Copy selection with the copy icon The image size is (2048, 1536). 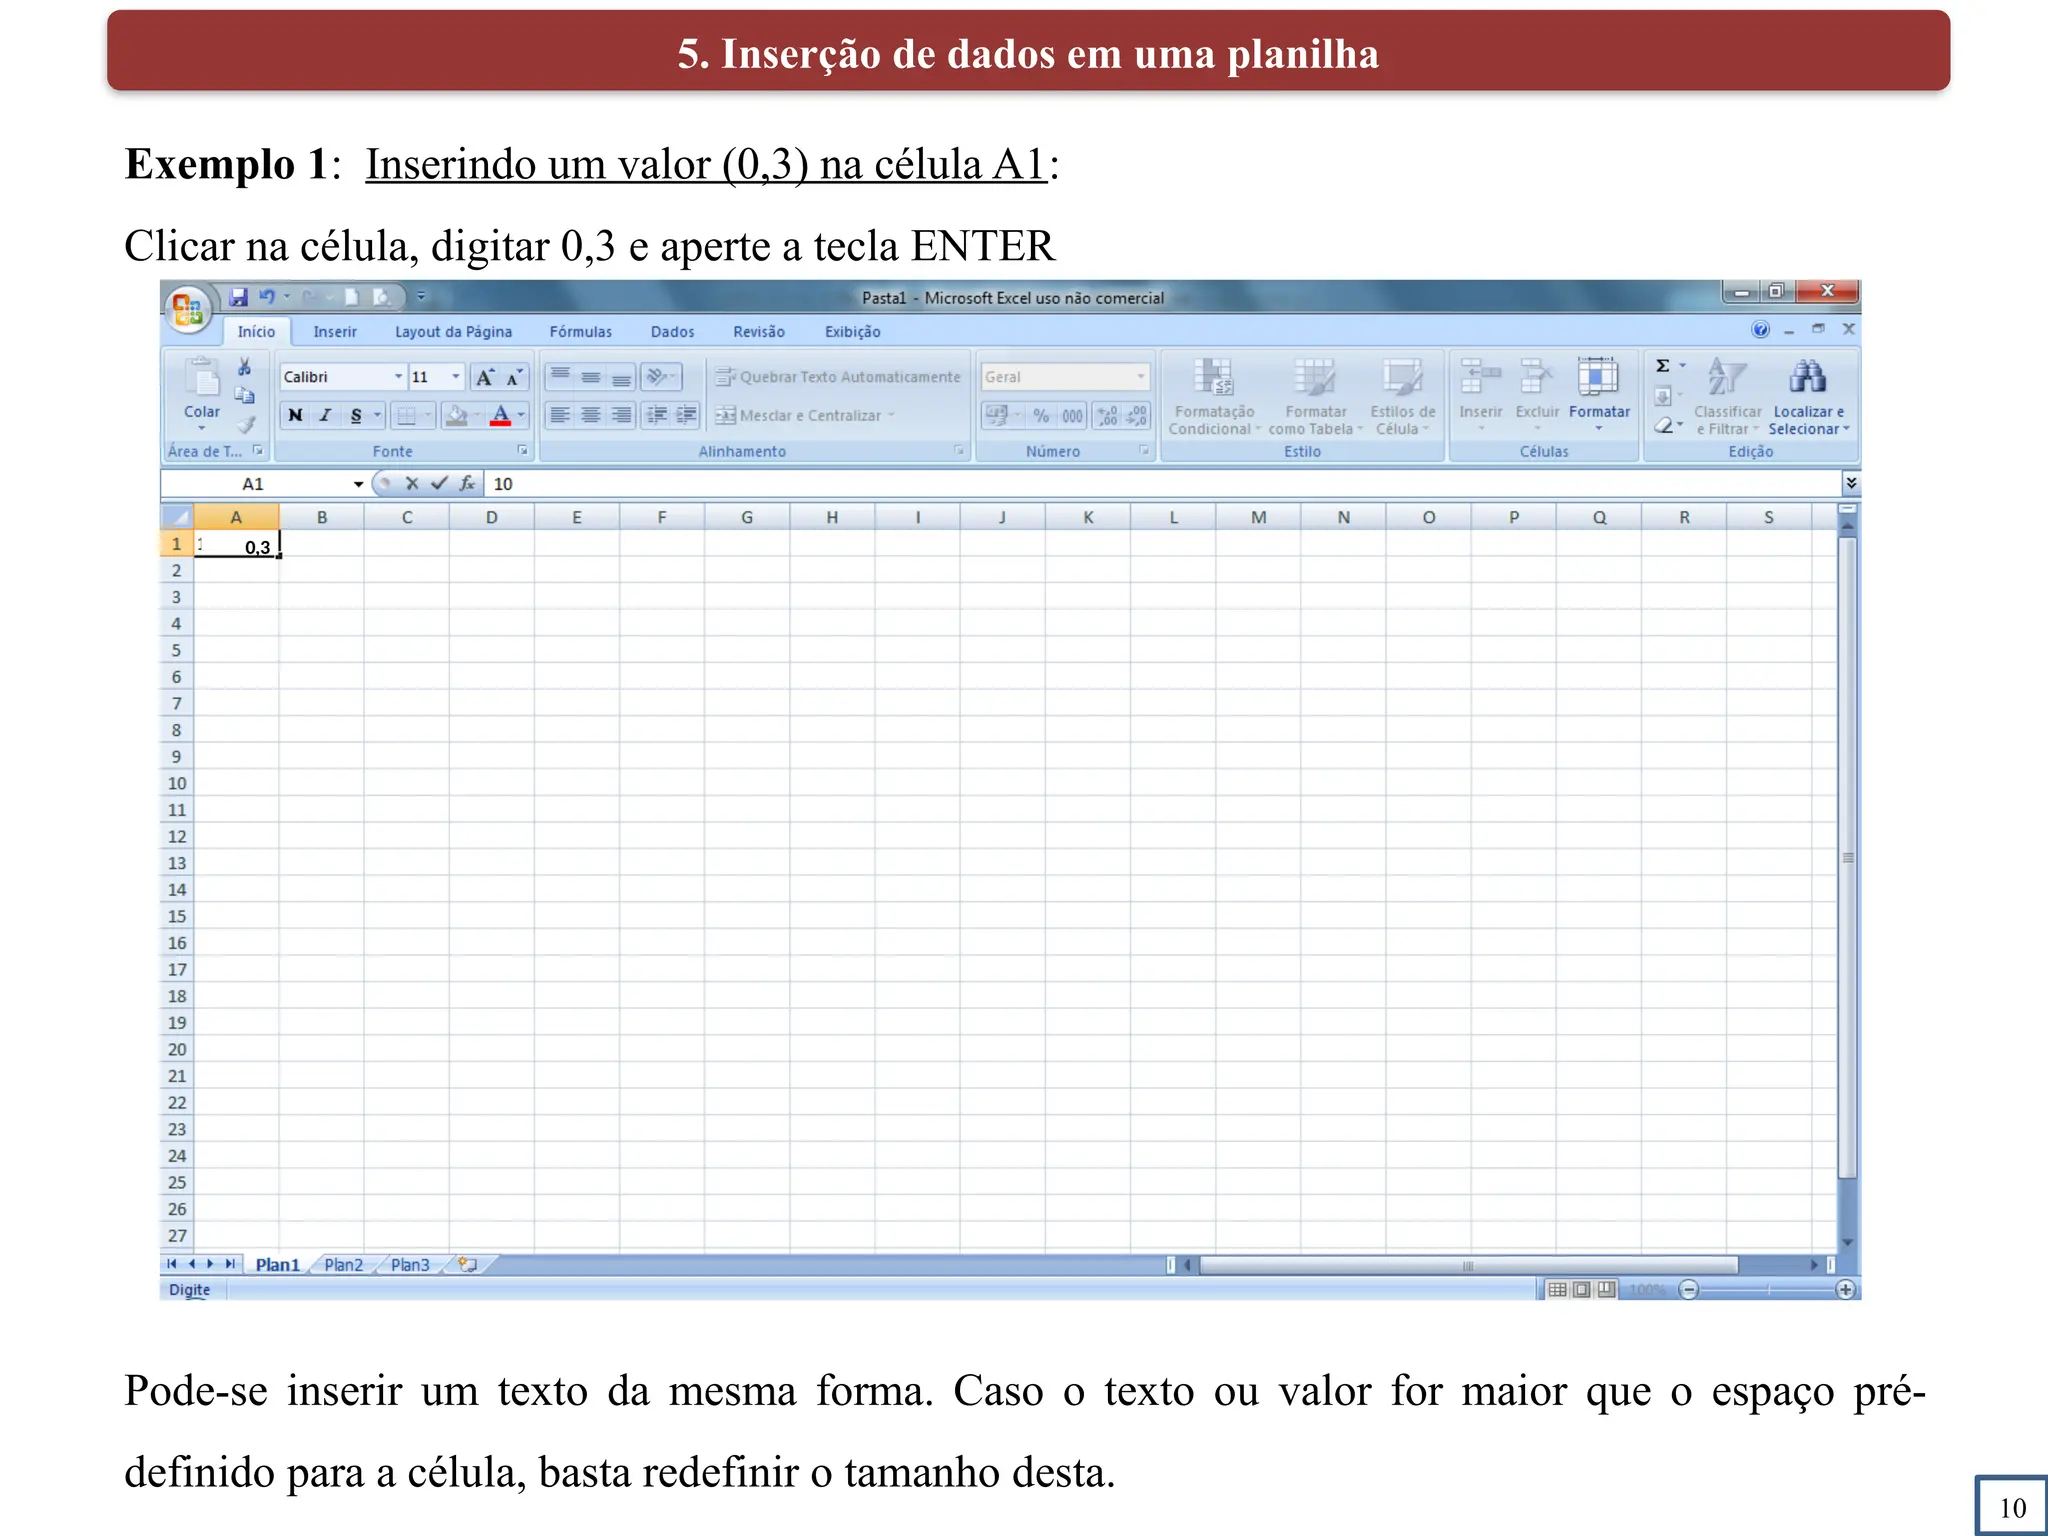click(245, 395)
